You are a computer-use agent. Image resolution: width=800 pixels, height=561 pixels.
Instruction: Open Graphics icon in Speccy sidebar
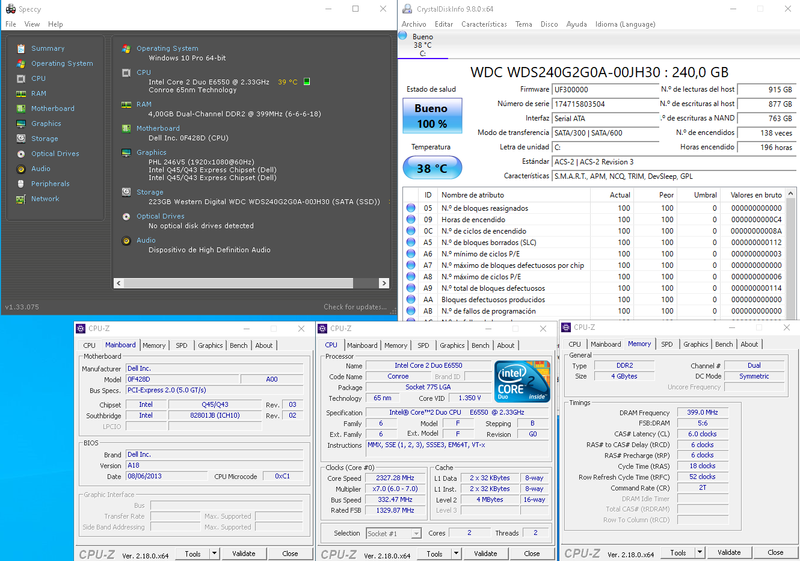pyautogui.click(x=21, y=123)
